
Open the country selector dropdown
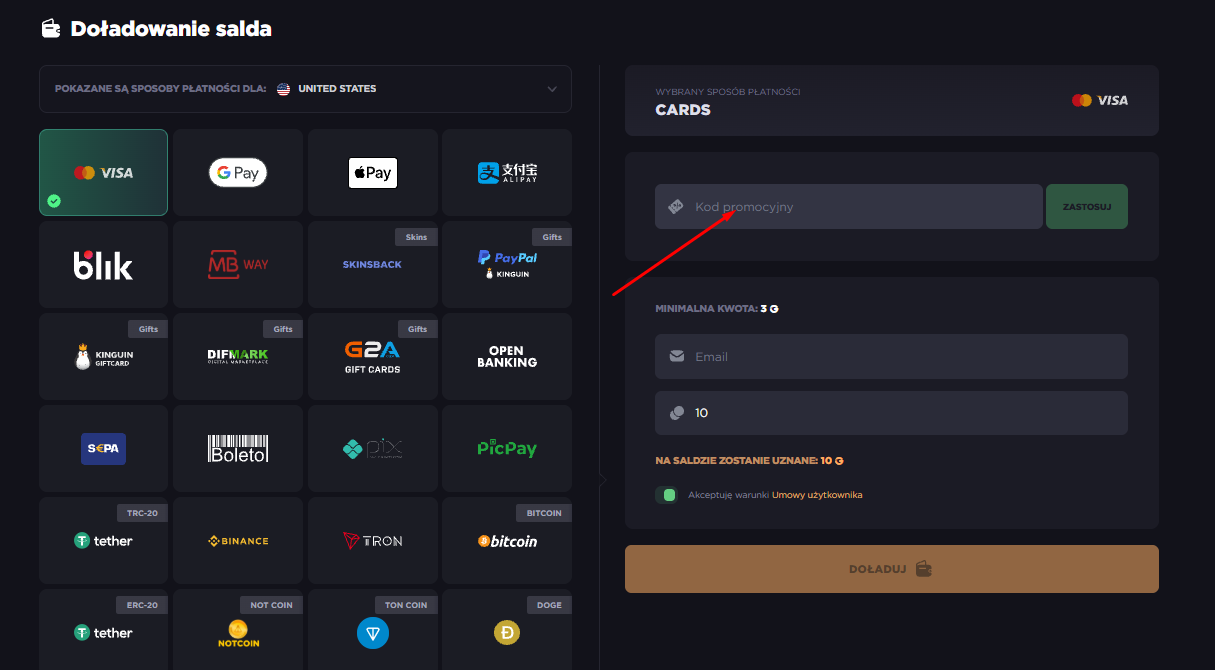click(305, 89)
